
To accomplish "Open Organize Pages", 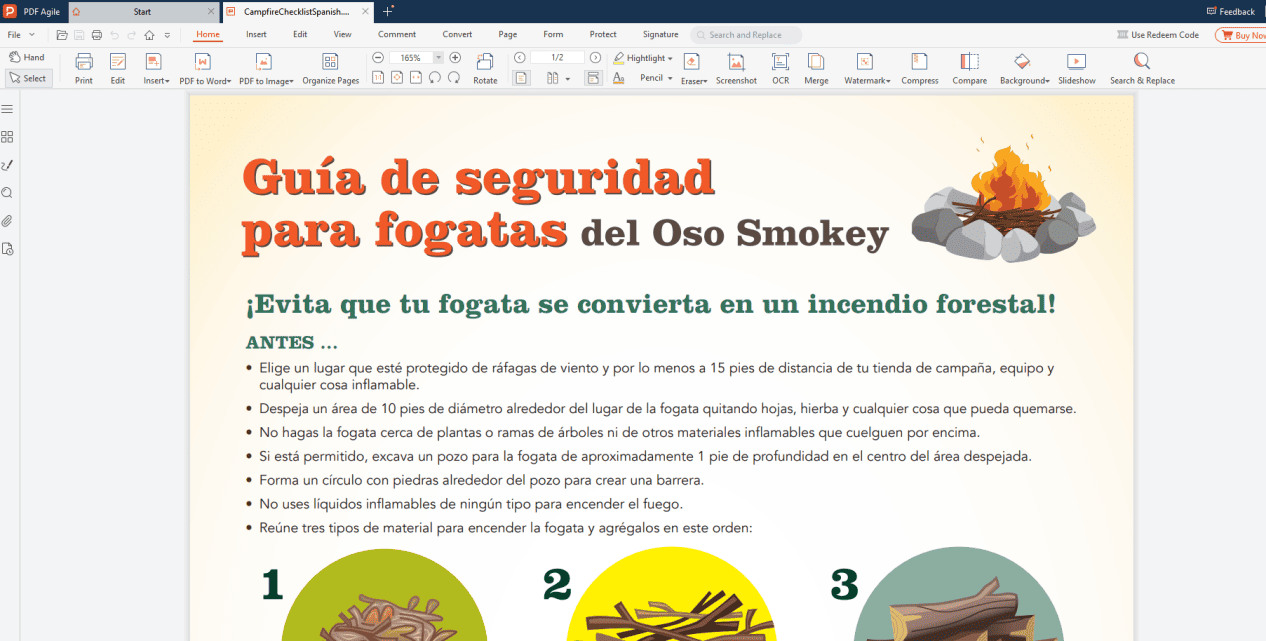I will [330, 66].
